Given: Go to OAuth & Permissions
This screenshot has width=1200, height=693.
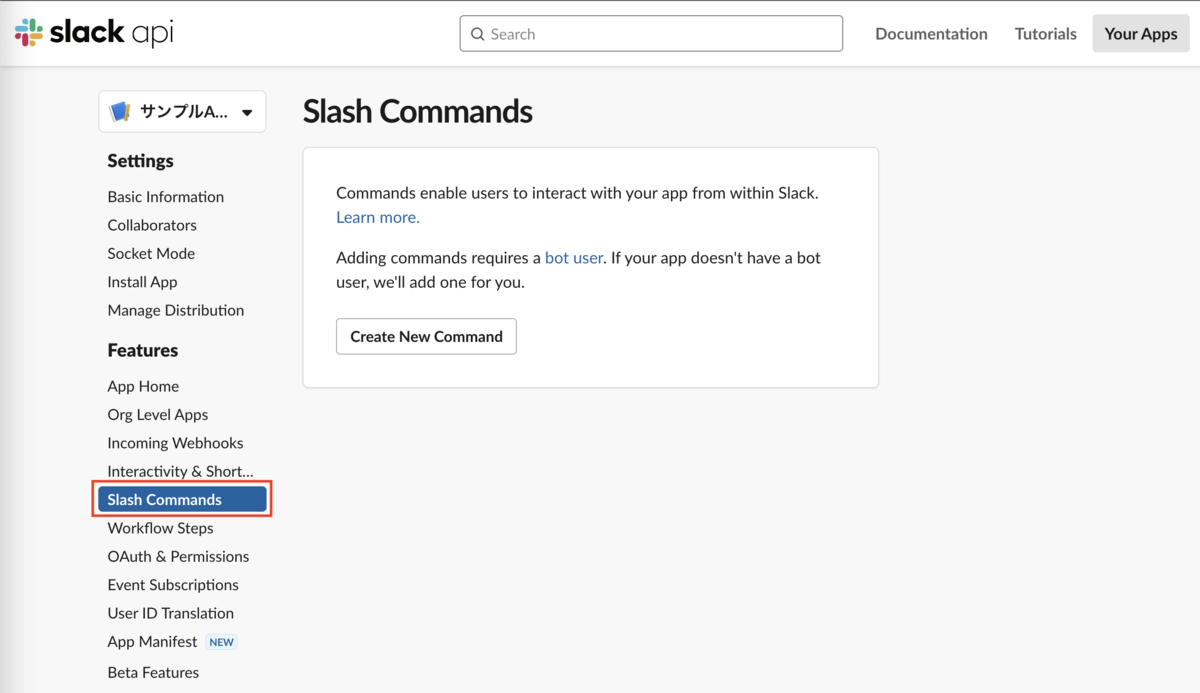Looking at the screenshot, I should tap(178, 556).
